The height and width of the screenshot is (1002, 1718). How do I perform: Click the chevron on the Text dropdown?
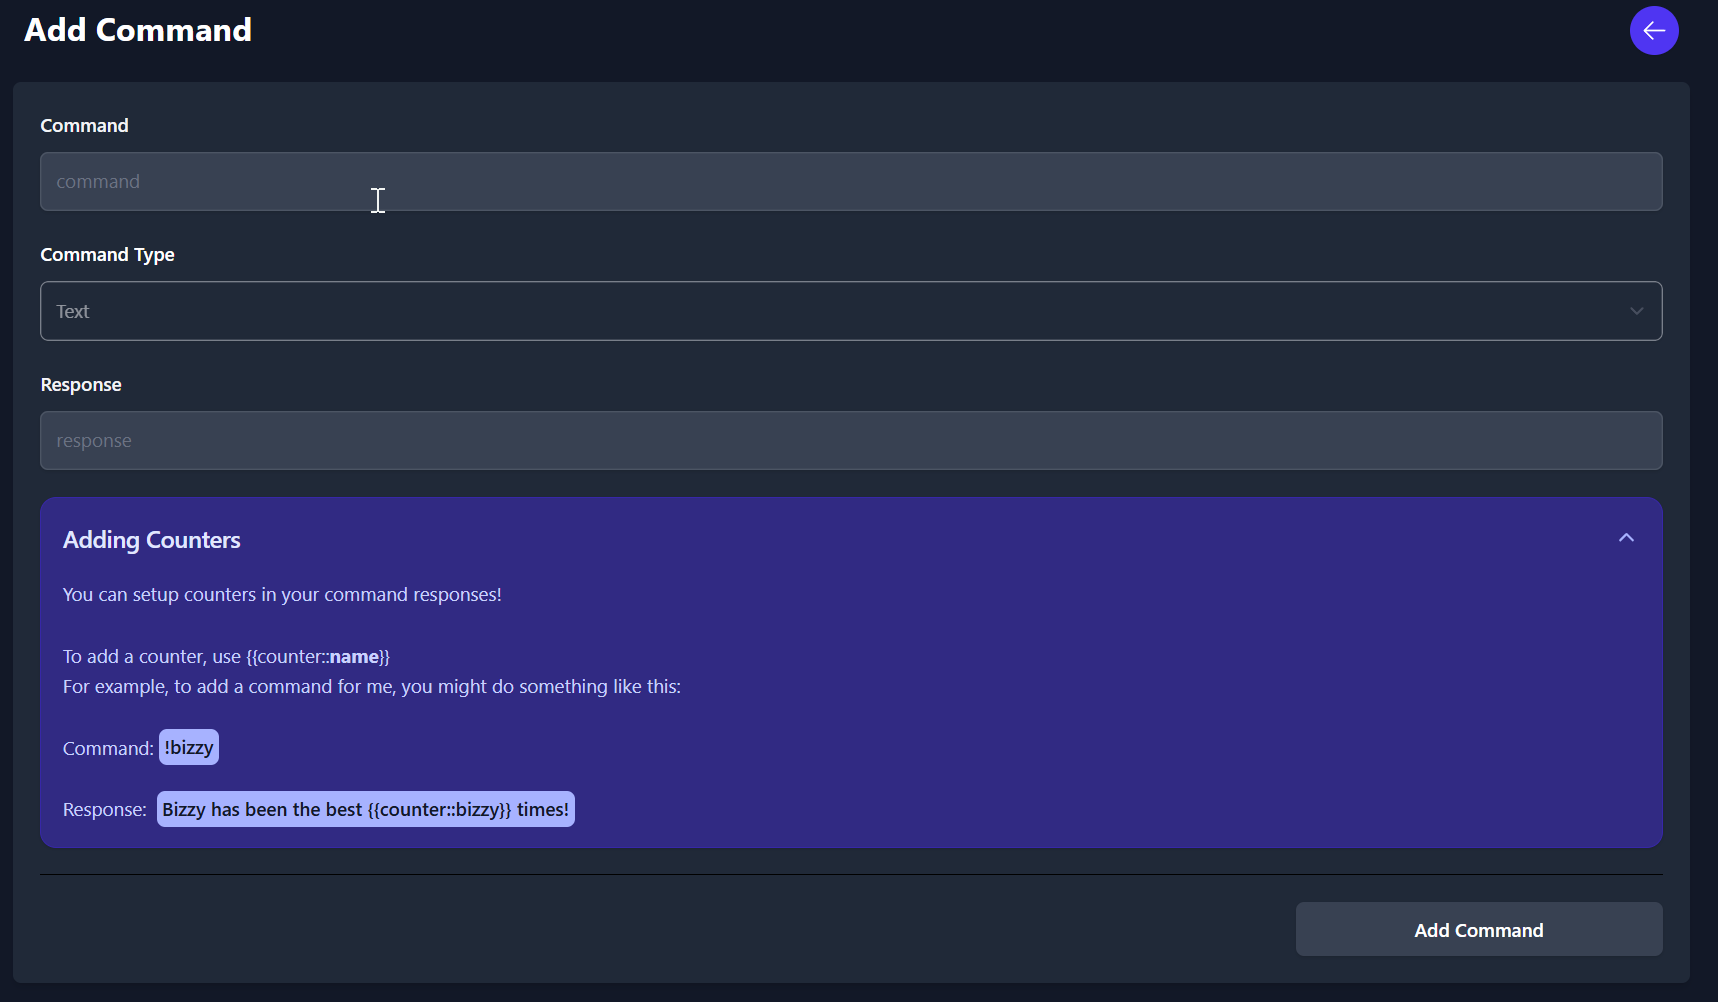click(x=1636, y=311)
